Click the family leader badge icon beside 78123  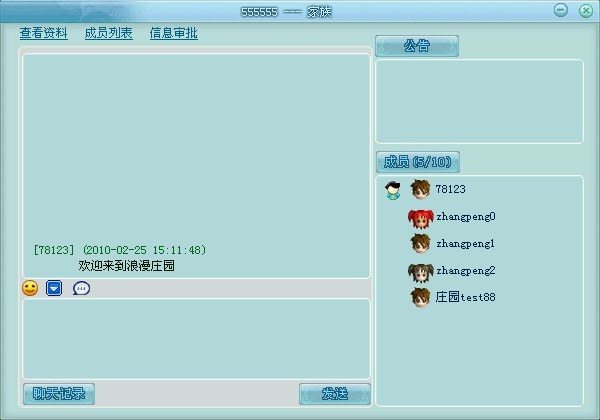394,190
